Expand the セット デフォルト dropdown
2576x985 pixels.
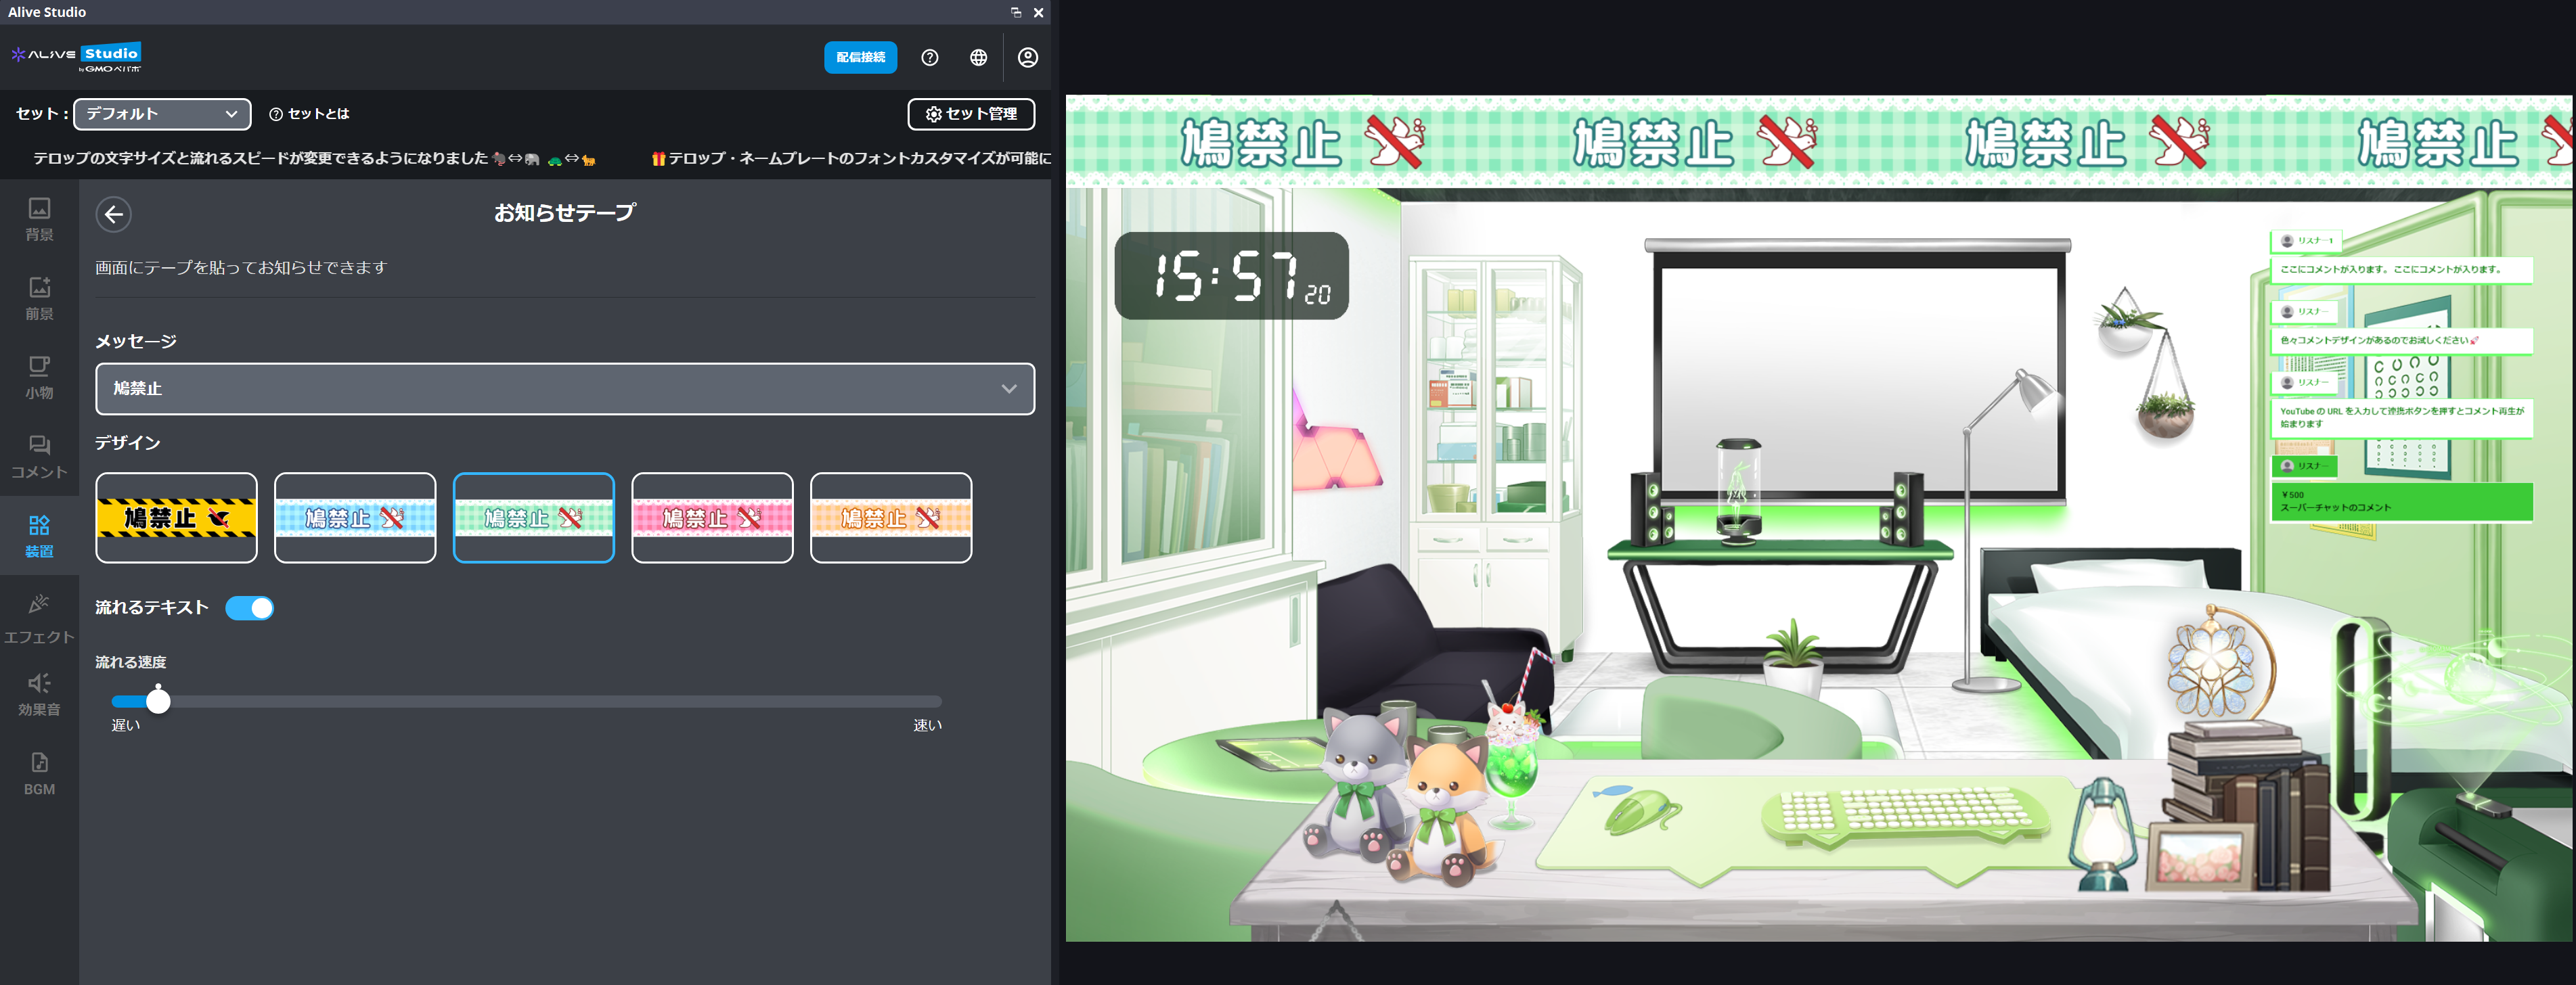(162, 114)
